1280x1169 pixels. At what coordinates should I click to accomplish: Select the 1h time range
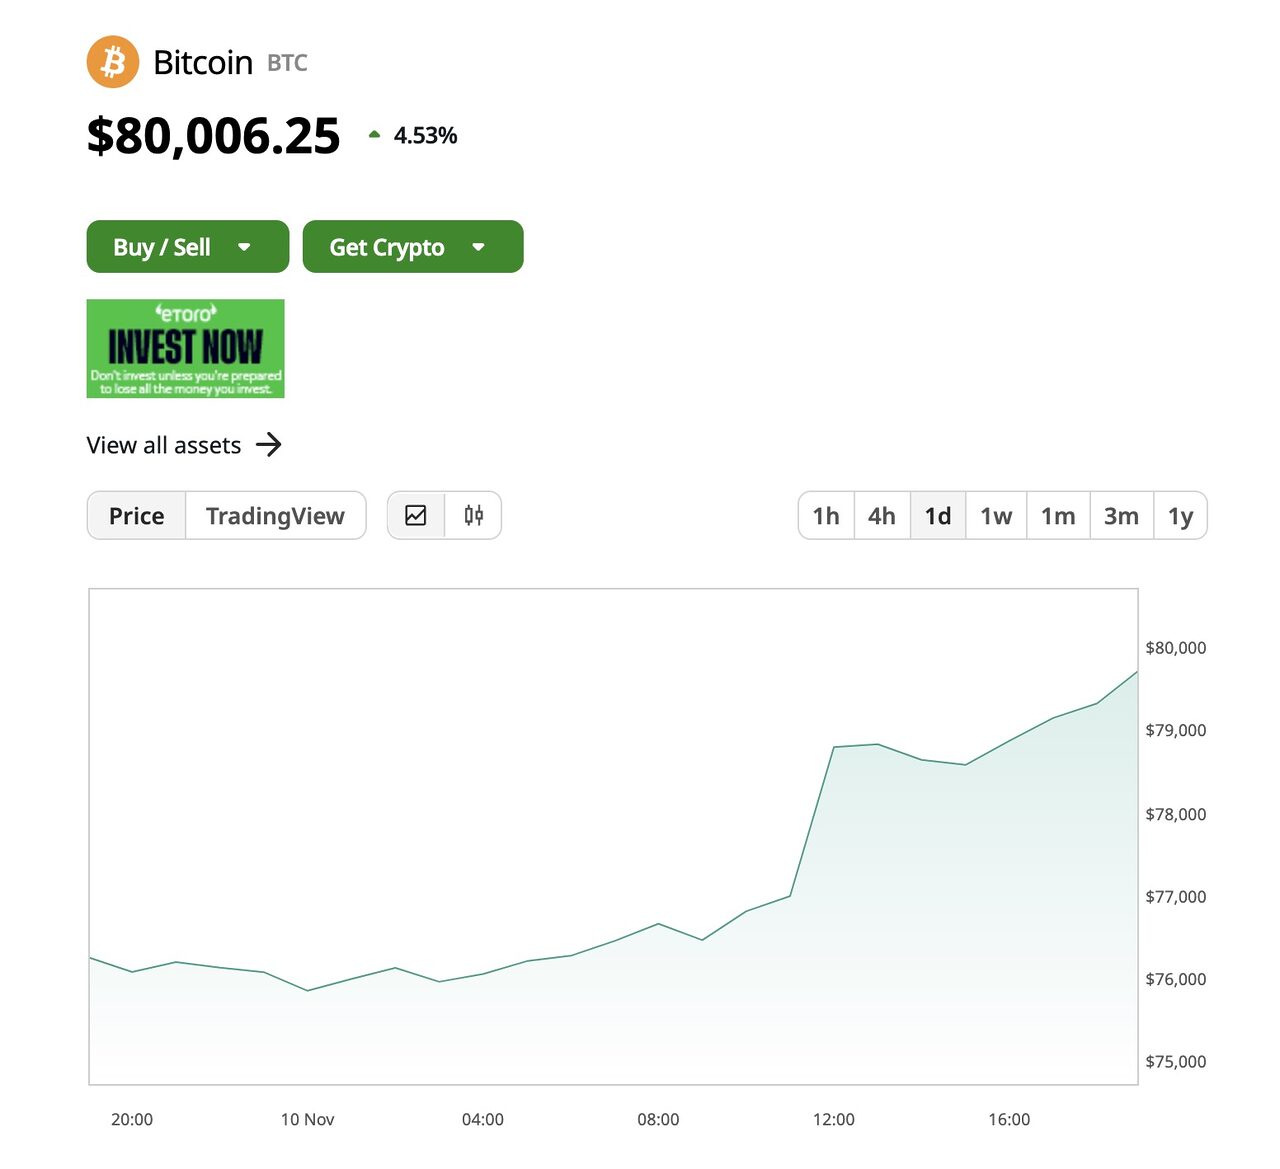[826, 516]
